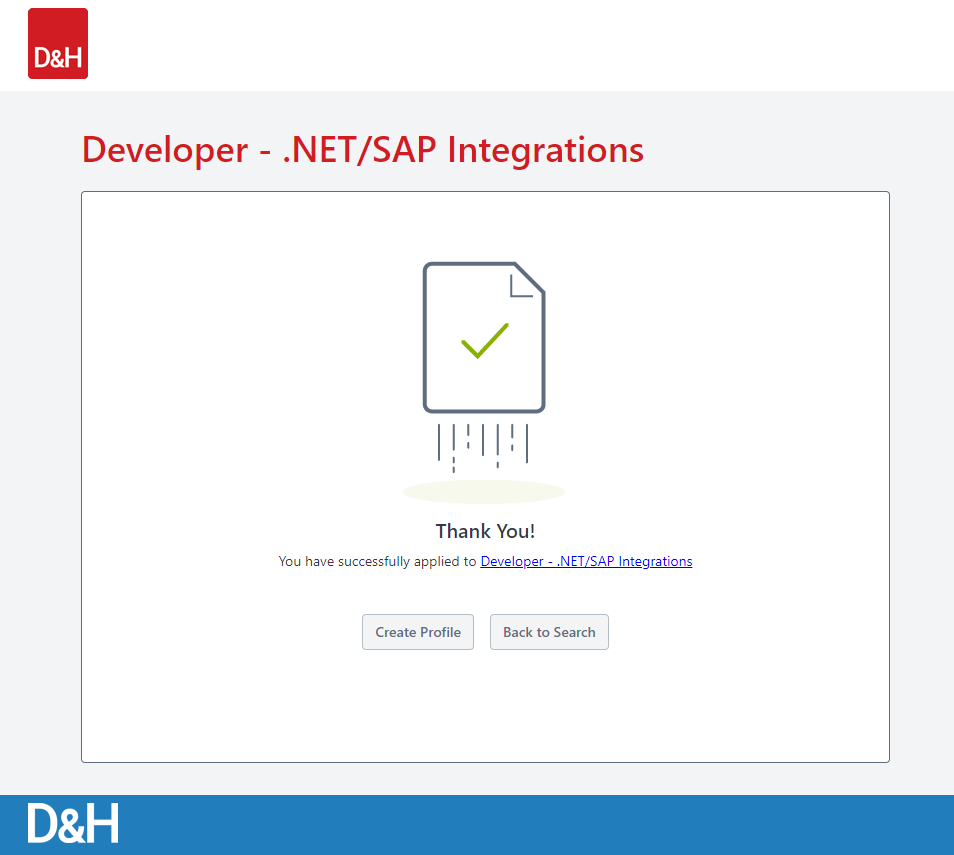This screenshot has width=954, height=855.
Task: Click the vertical motion lines under document
Action: point(483,442)
